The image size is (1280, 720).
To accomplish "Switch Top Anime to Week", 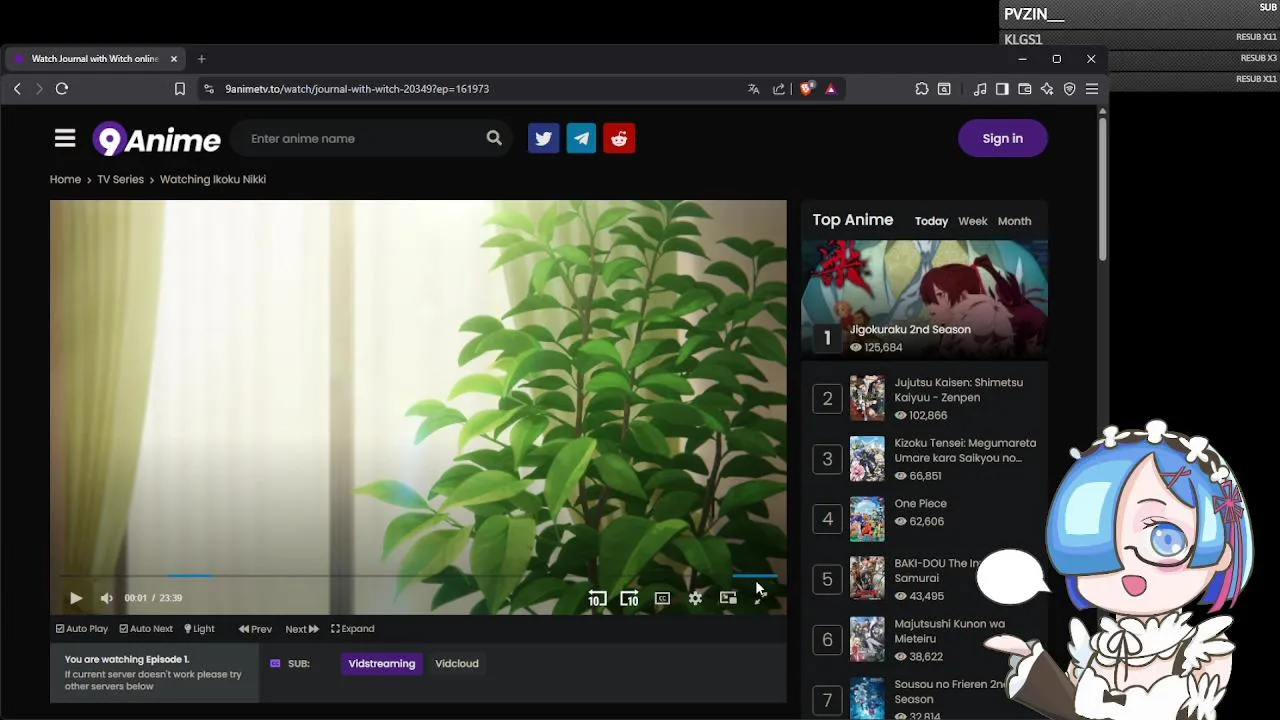I will tap(972, 221).
